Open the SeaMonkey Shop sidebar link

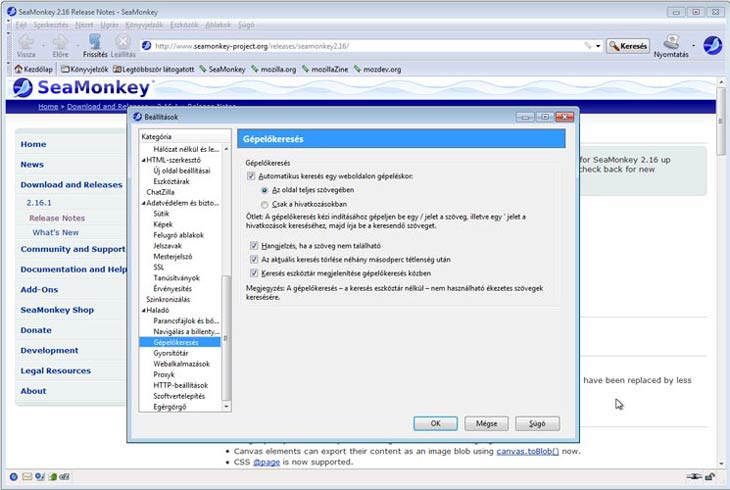pyautogui.click(x=57, y=310)
